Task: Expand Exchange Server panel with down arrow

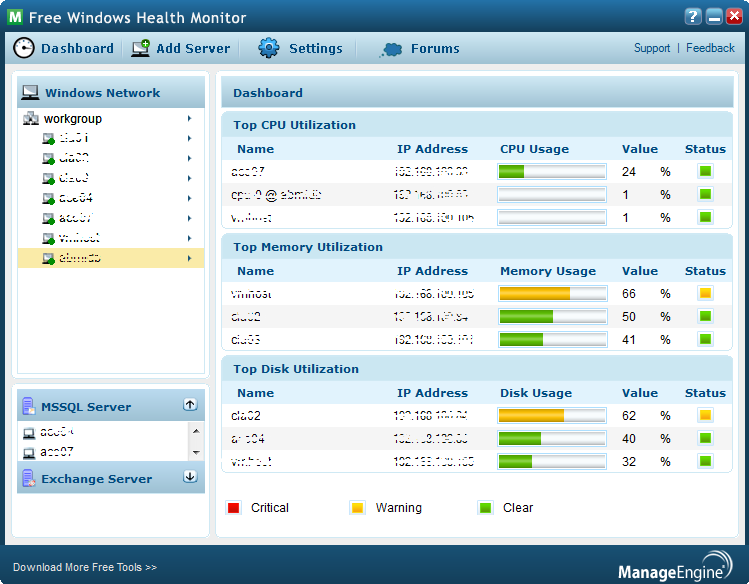Action: coord(190,476)
